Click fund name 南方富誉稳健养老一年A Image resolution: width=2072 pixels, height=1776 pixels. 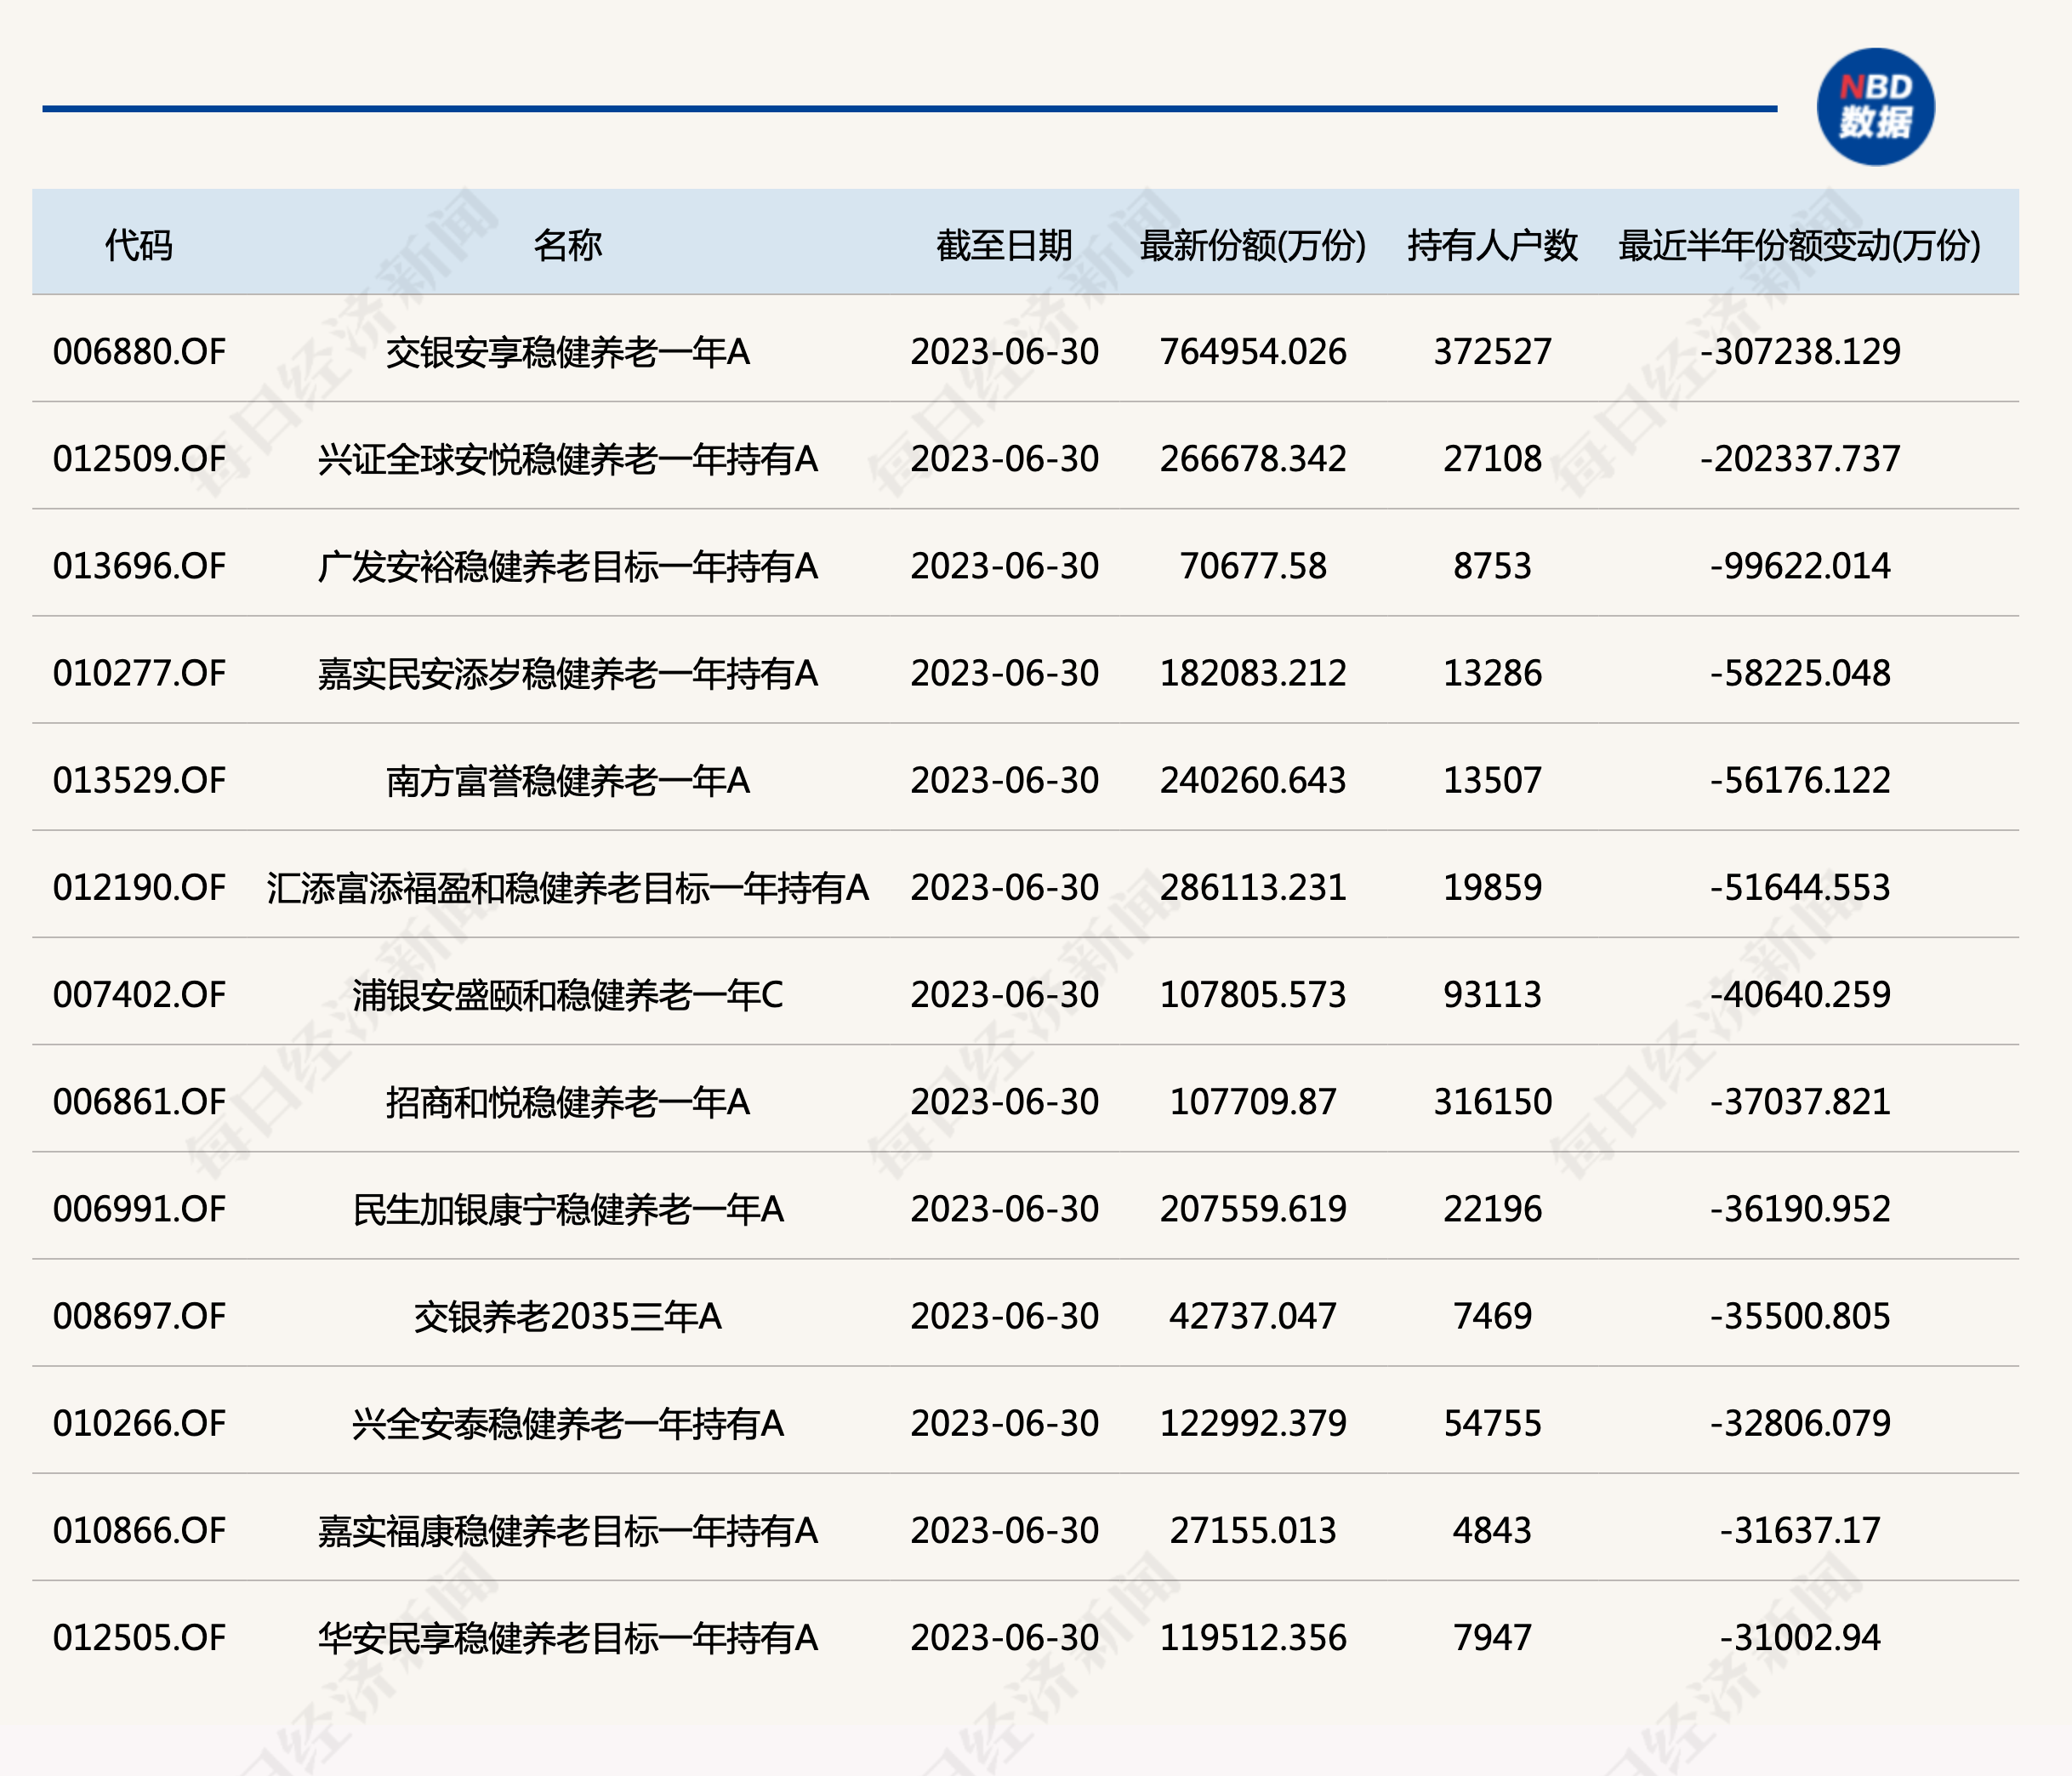click(x=567, y=780)
